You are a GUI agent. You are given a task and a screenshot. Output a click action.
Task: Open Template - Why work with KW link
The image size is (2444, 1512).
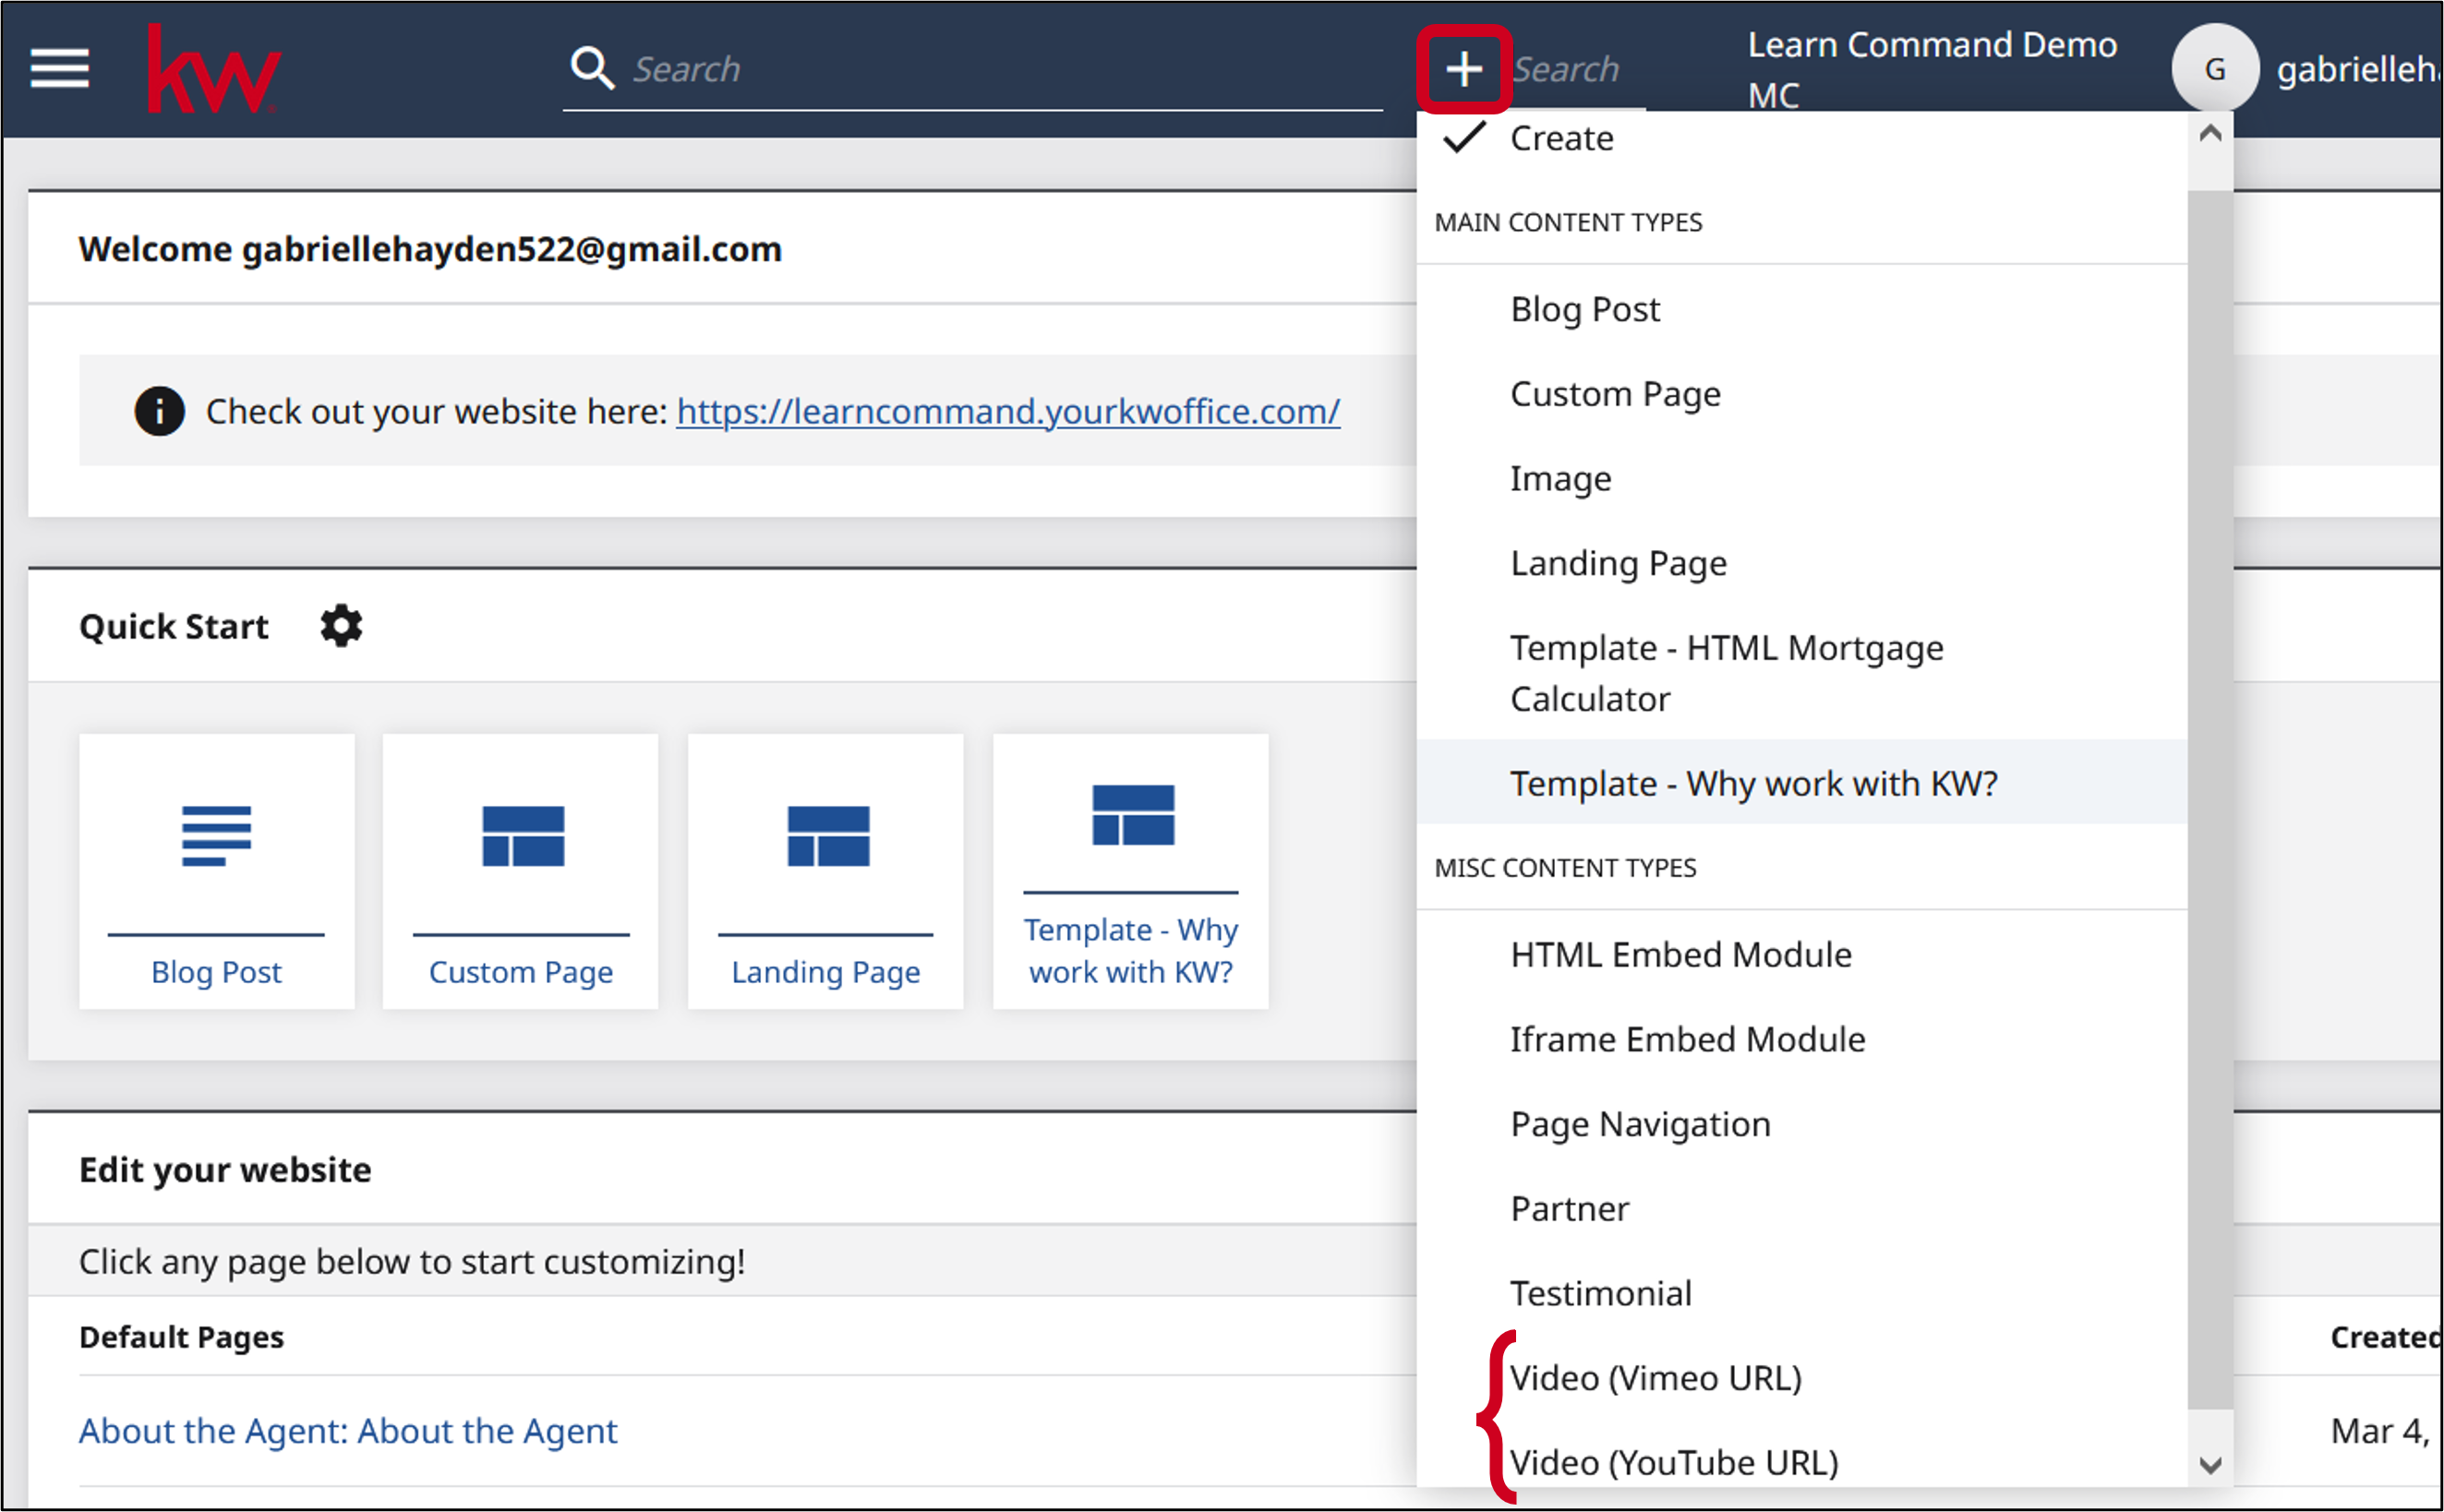[x=1130, y=951]
